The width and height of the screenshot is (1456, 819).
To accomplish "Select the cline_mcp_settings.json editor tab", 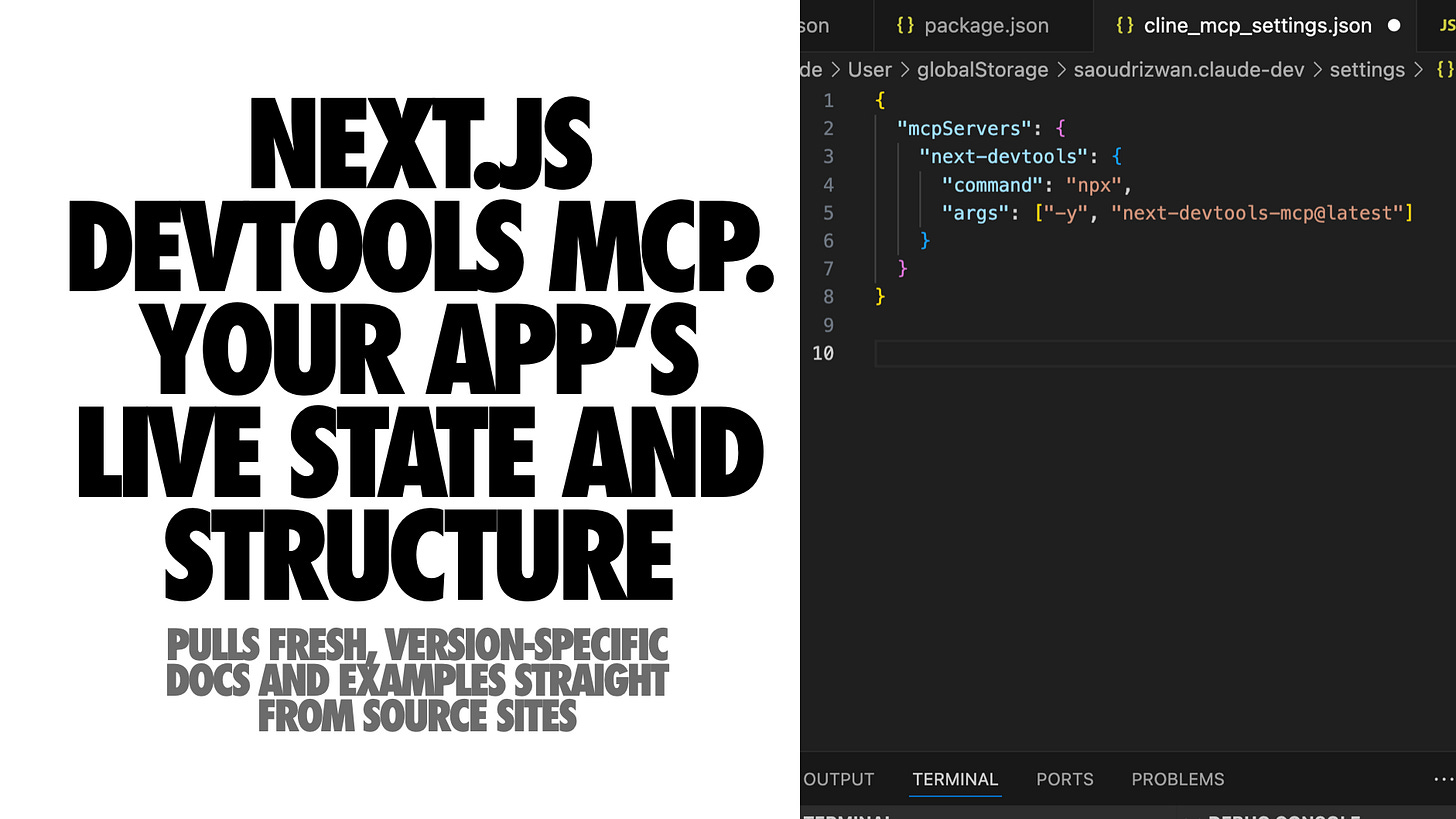I will [1255, 26].
